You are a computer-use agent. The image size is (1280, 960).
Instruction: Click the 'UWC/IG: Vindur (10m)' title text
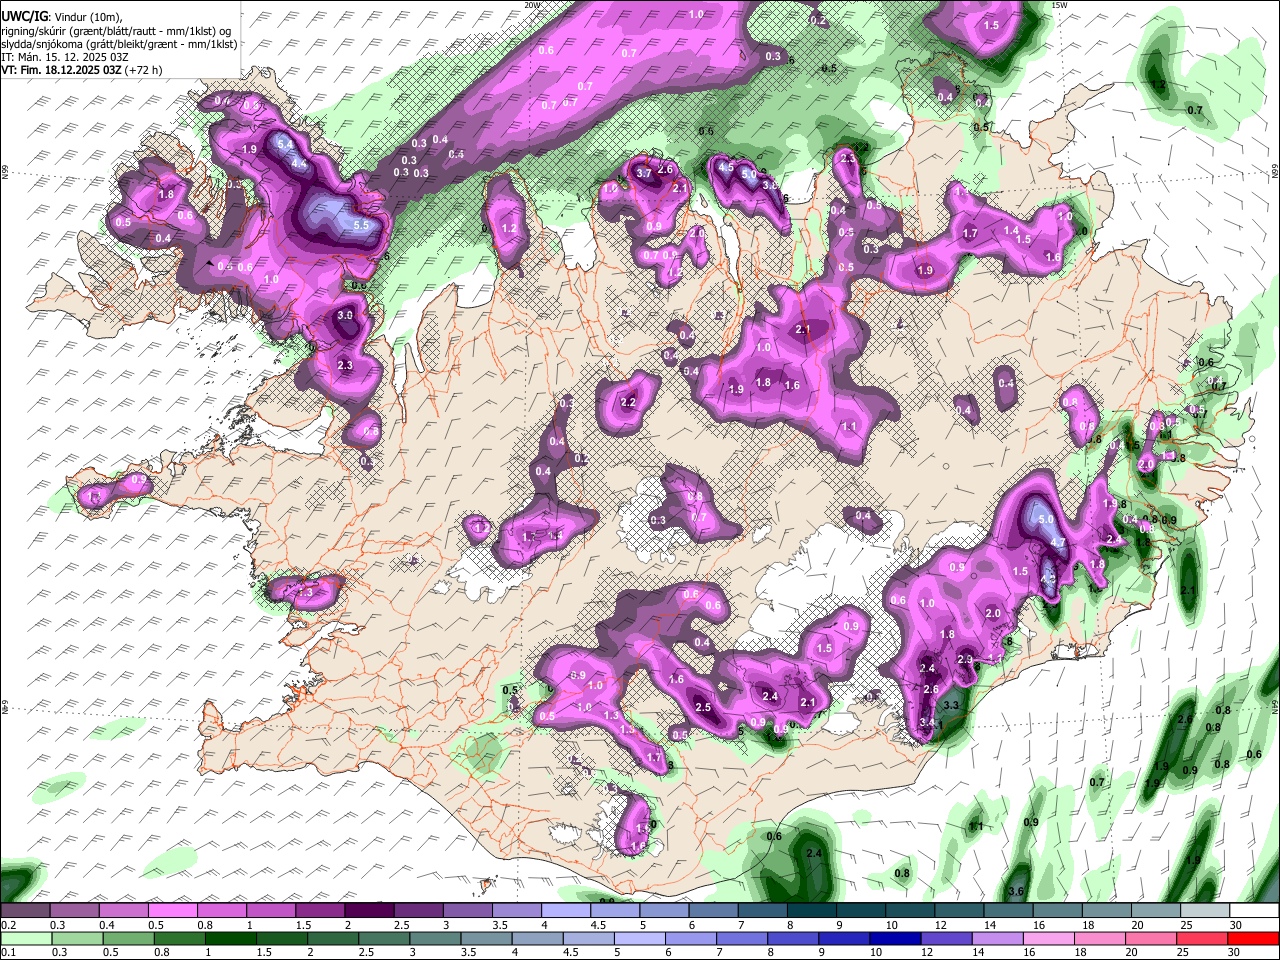61,17
